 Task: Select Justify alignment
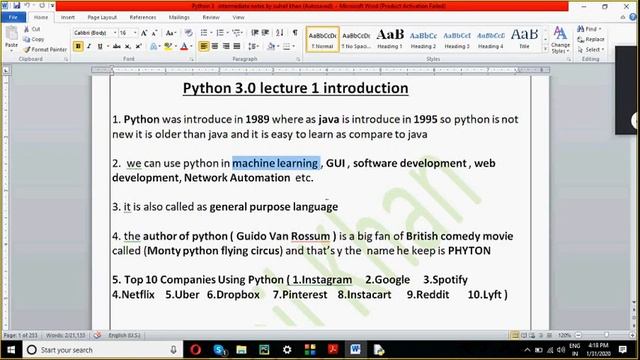237,46
